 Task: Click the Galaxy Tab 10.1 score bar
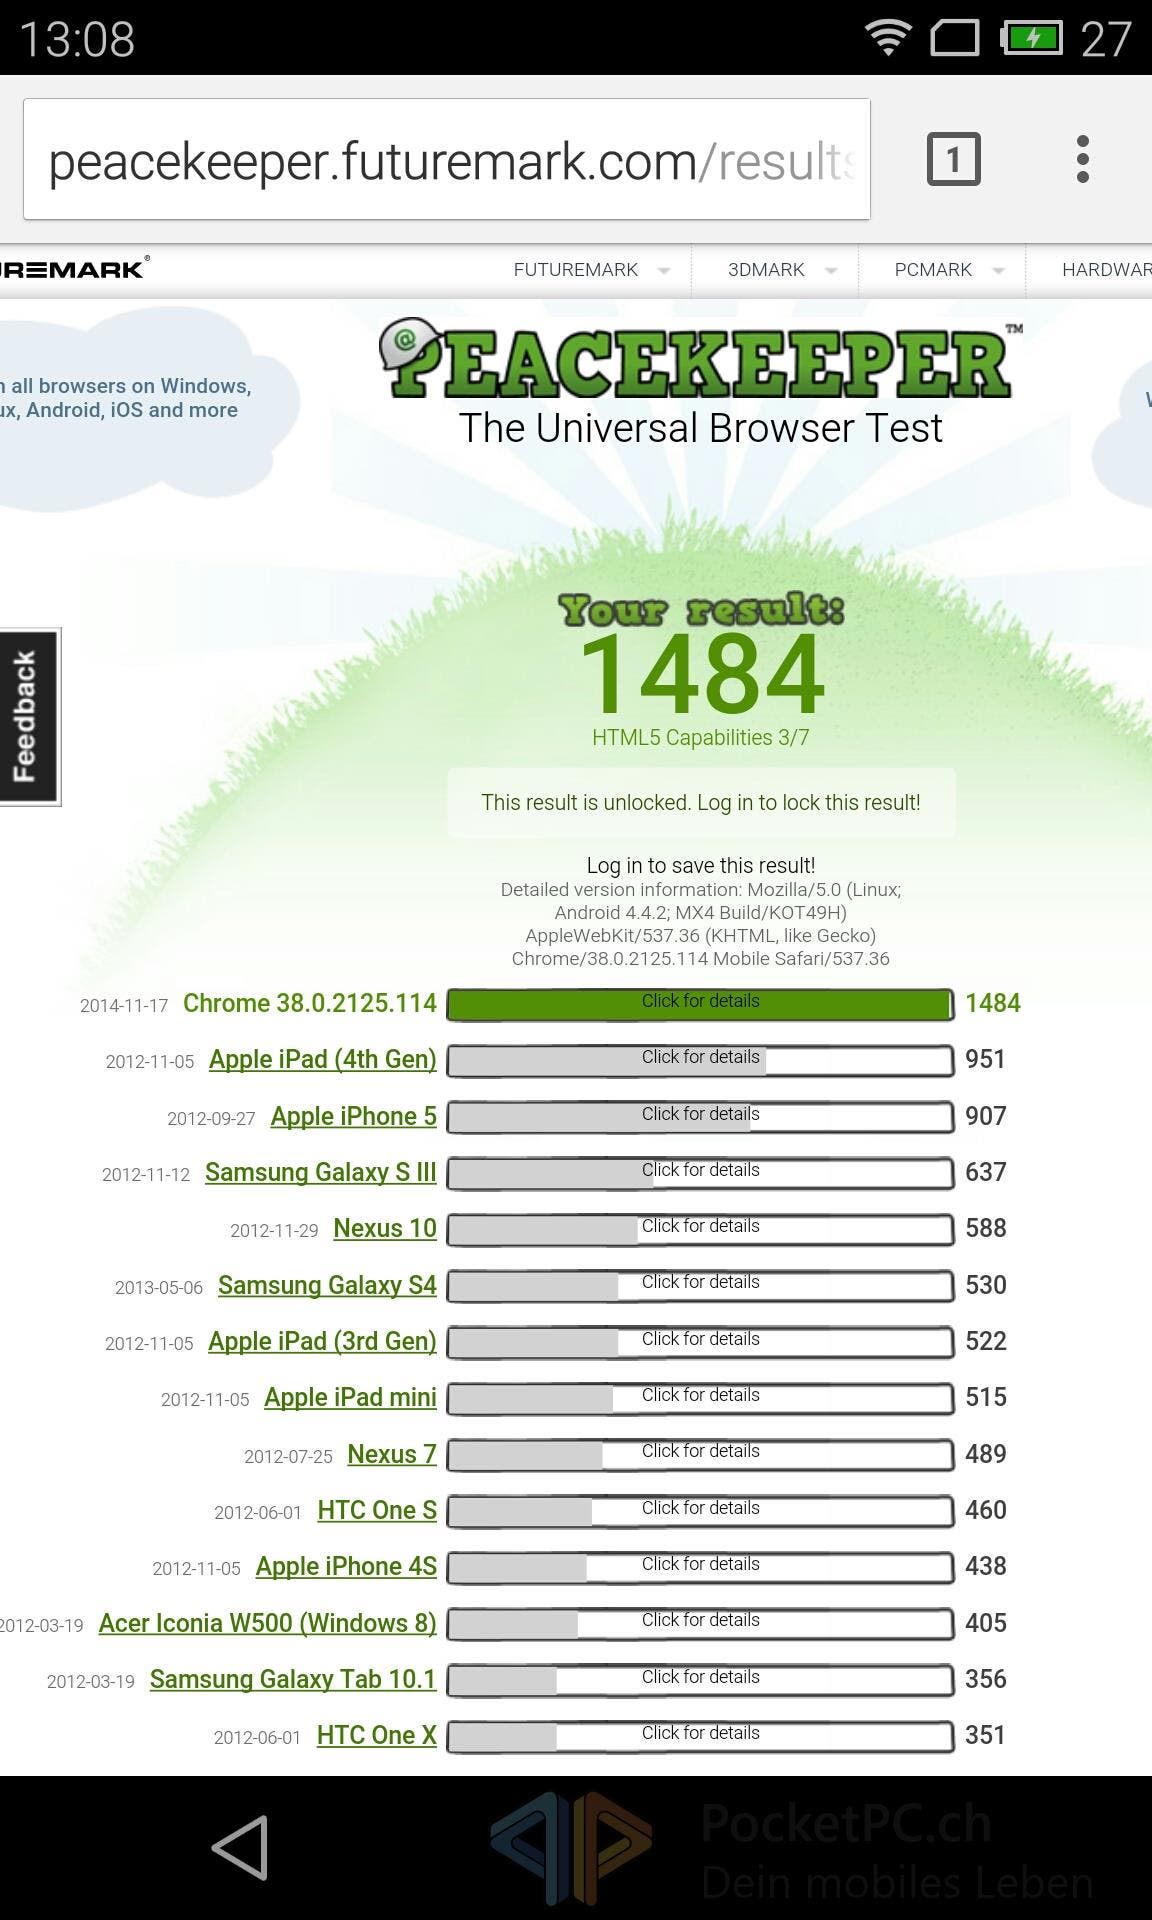click(x=700, y=1680)
